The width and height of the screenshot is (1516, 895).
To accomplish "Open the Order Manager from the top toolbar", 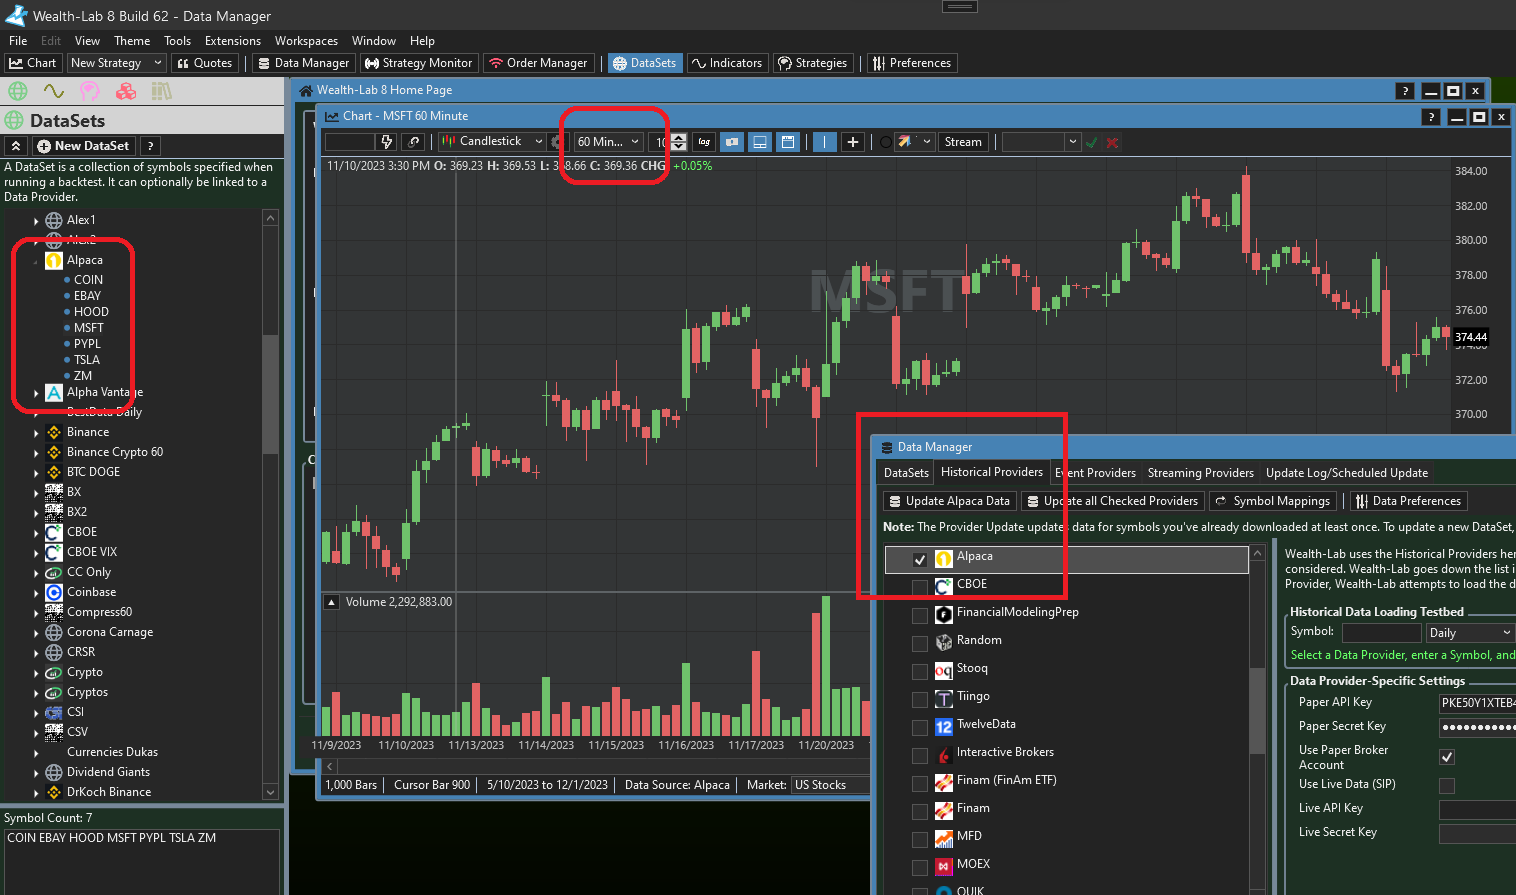I will click(538, 62).
